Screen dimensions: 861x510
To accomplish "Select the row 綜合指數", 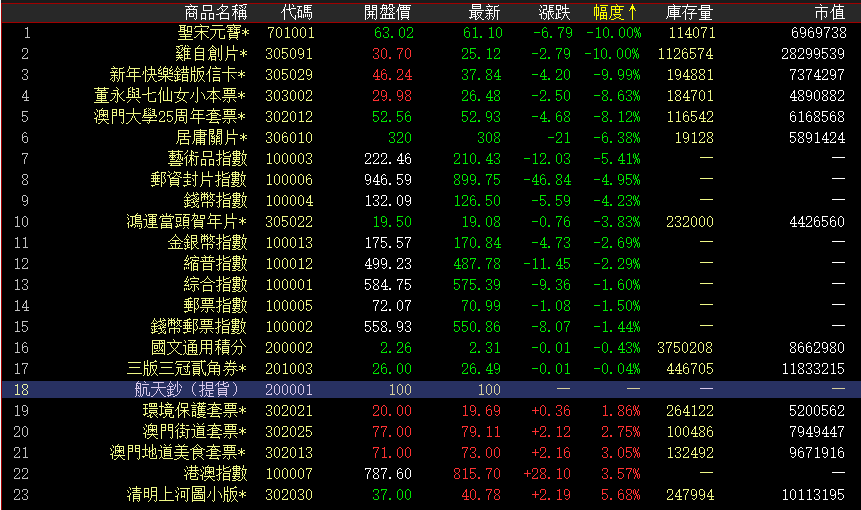I will click(430, 285).
